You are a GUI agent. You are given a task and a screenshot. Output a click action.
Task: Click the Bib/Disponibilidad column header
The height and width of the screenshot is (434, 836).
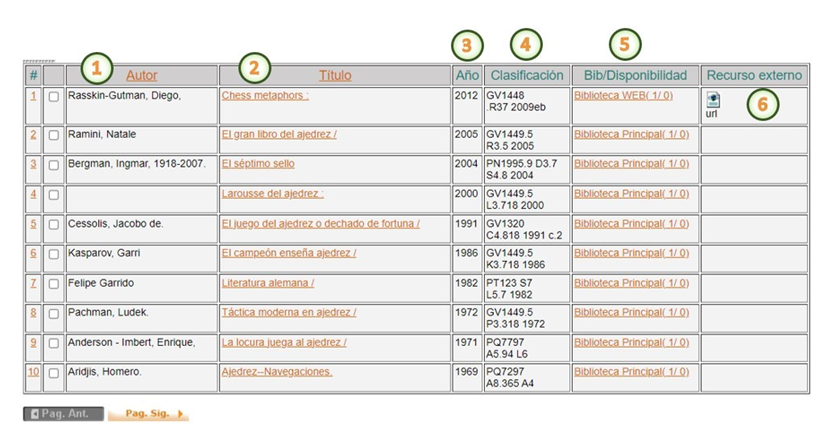[635, 75]
